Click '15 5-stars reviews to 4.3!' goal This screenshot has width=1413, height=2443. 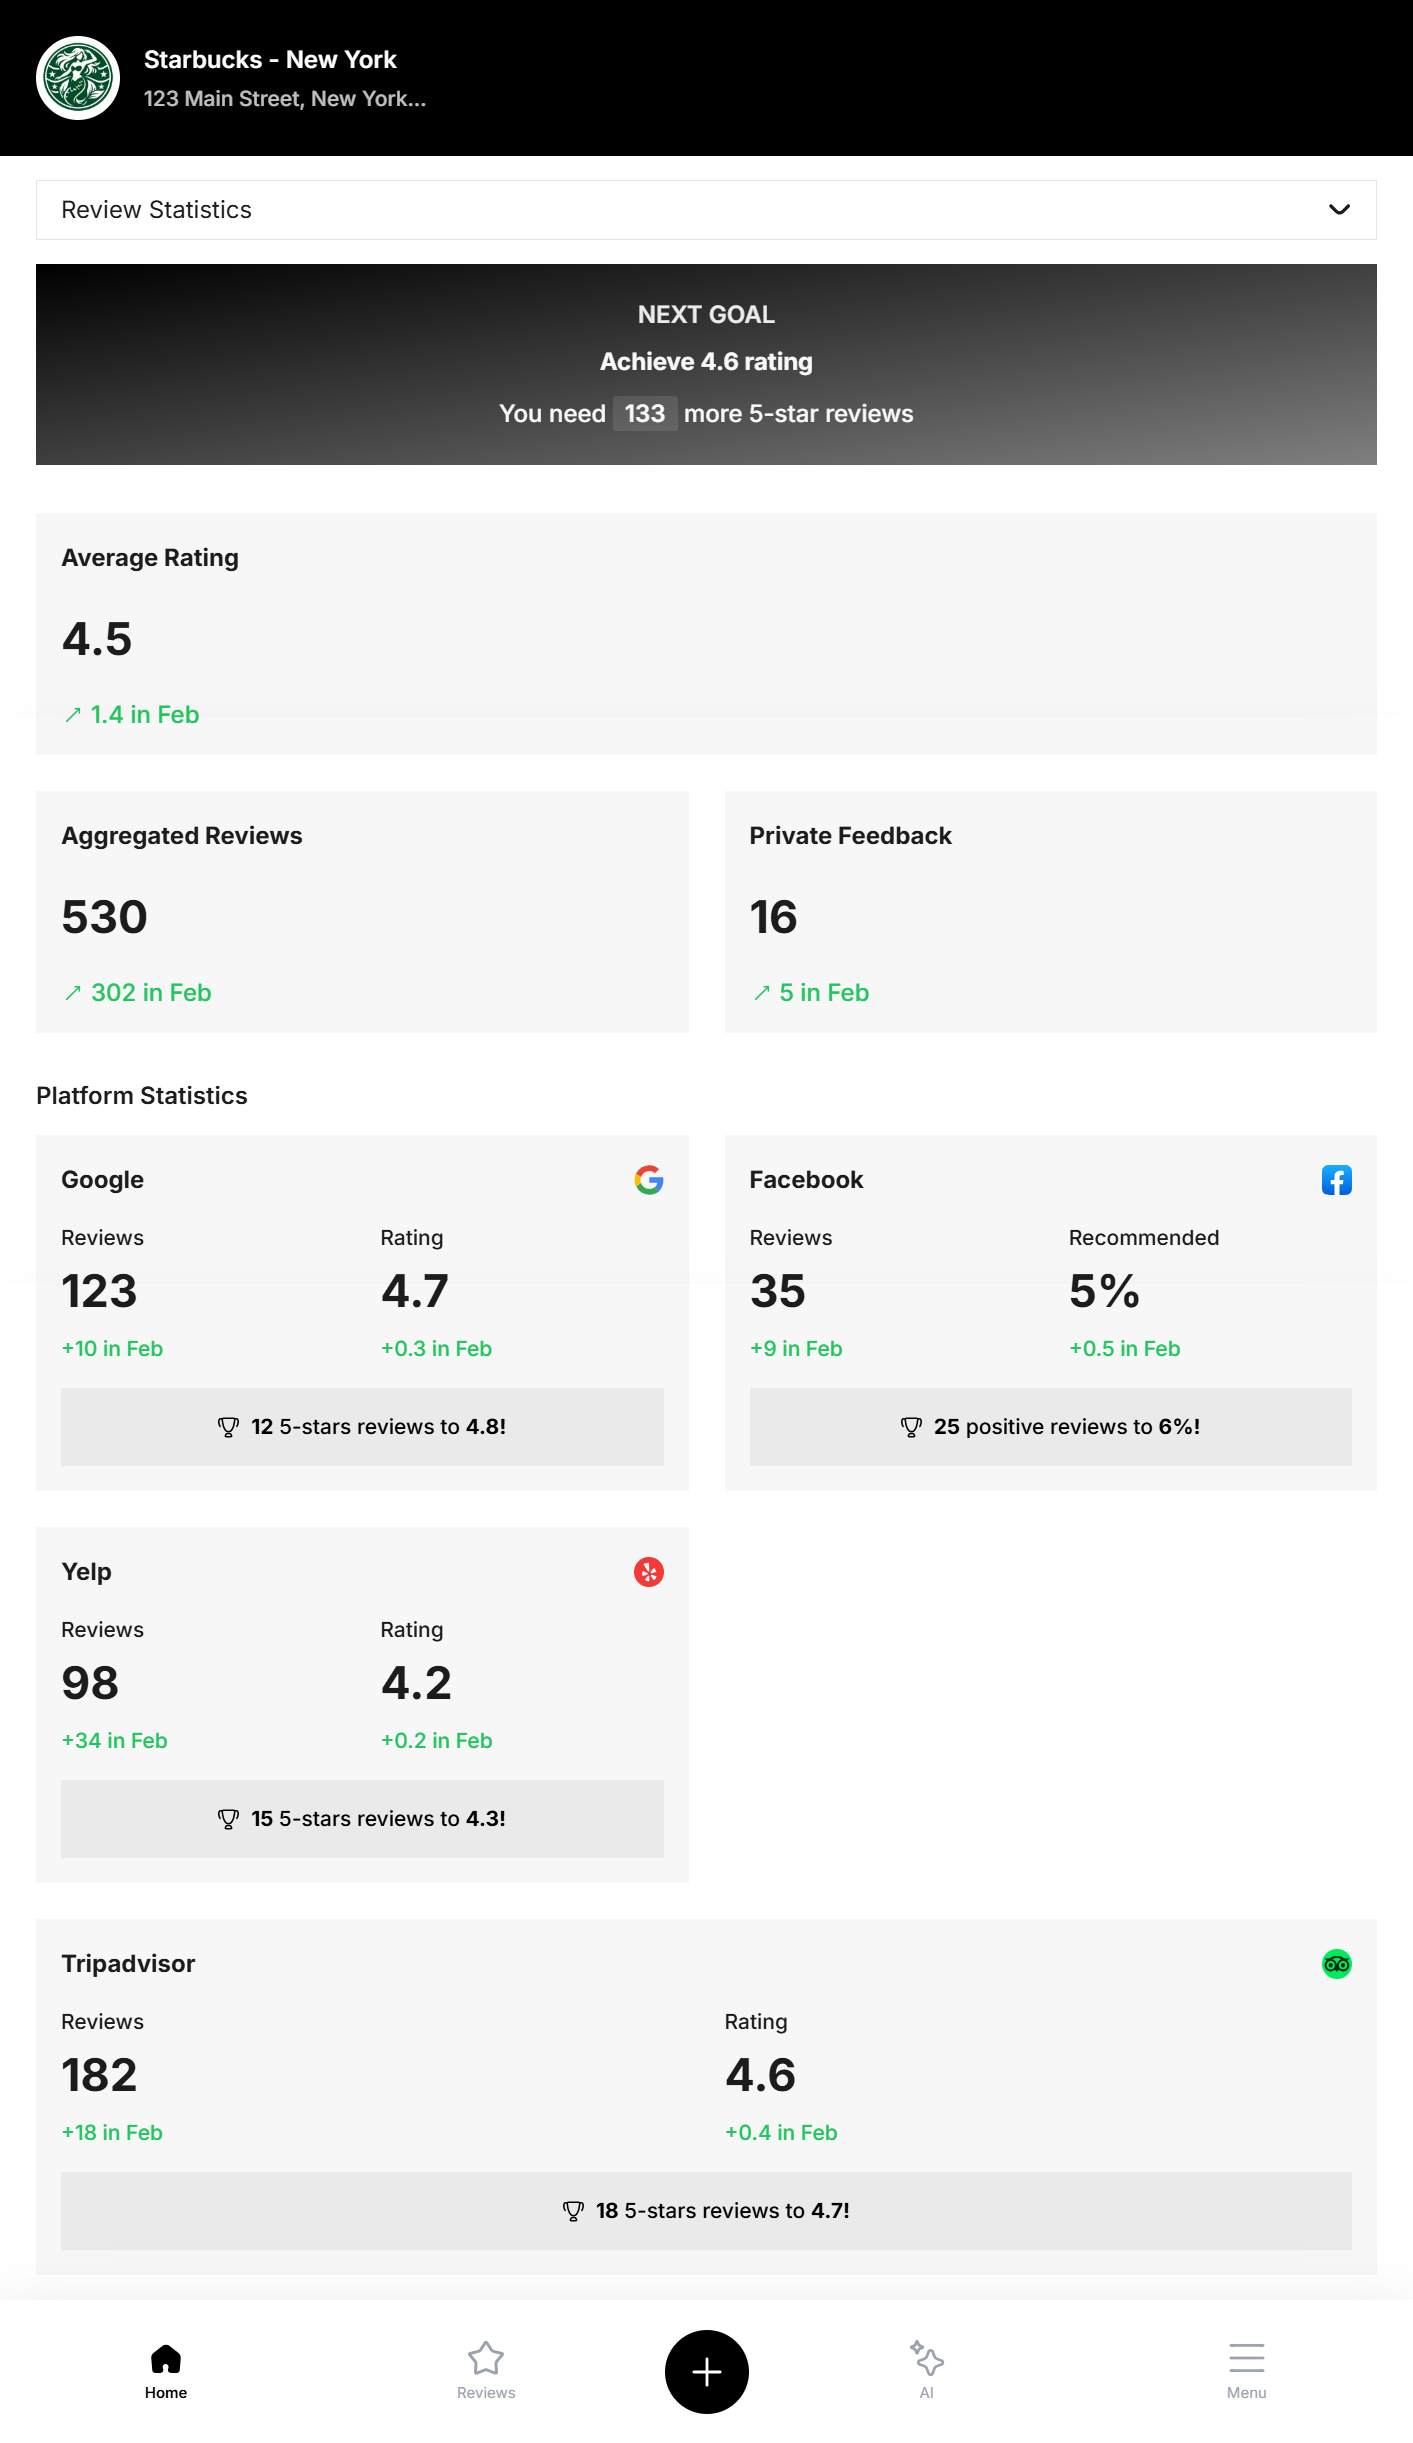click(x=362, y=1819)
